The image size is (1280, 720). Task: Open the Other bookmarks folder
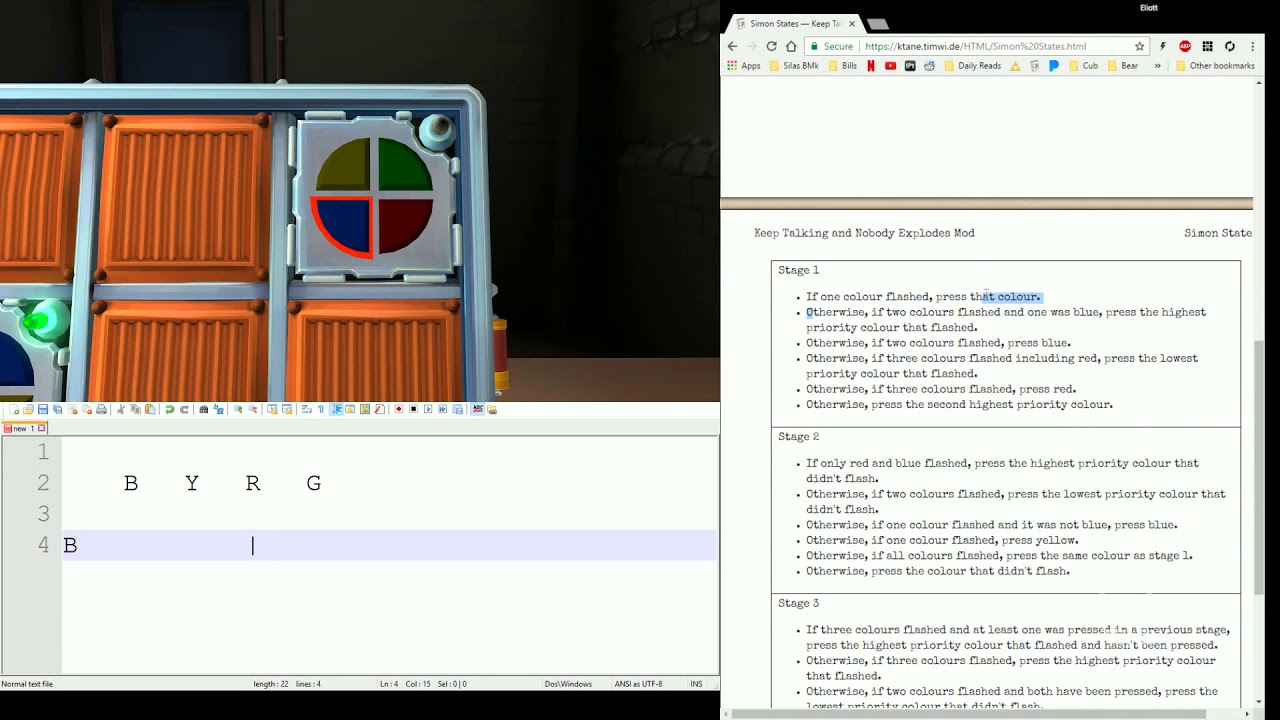click(1215, 66)
